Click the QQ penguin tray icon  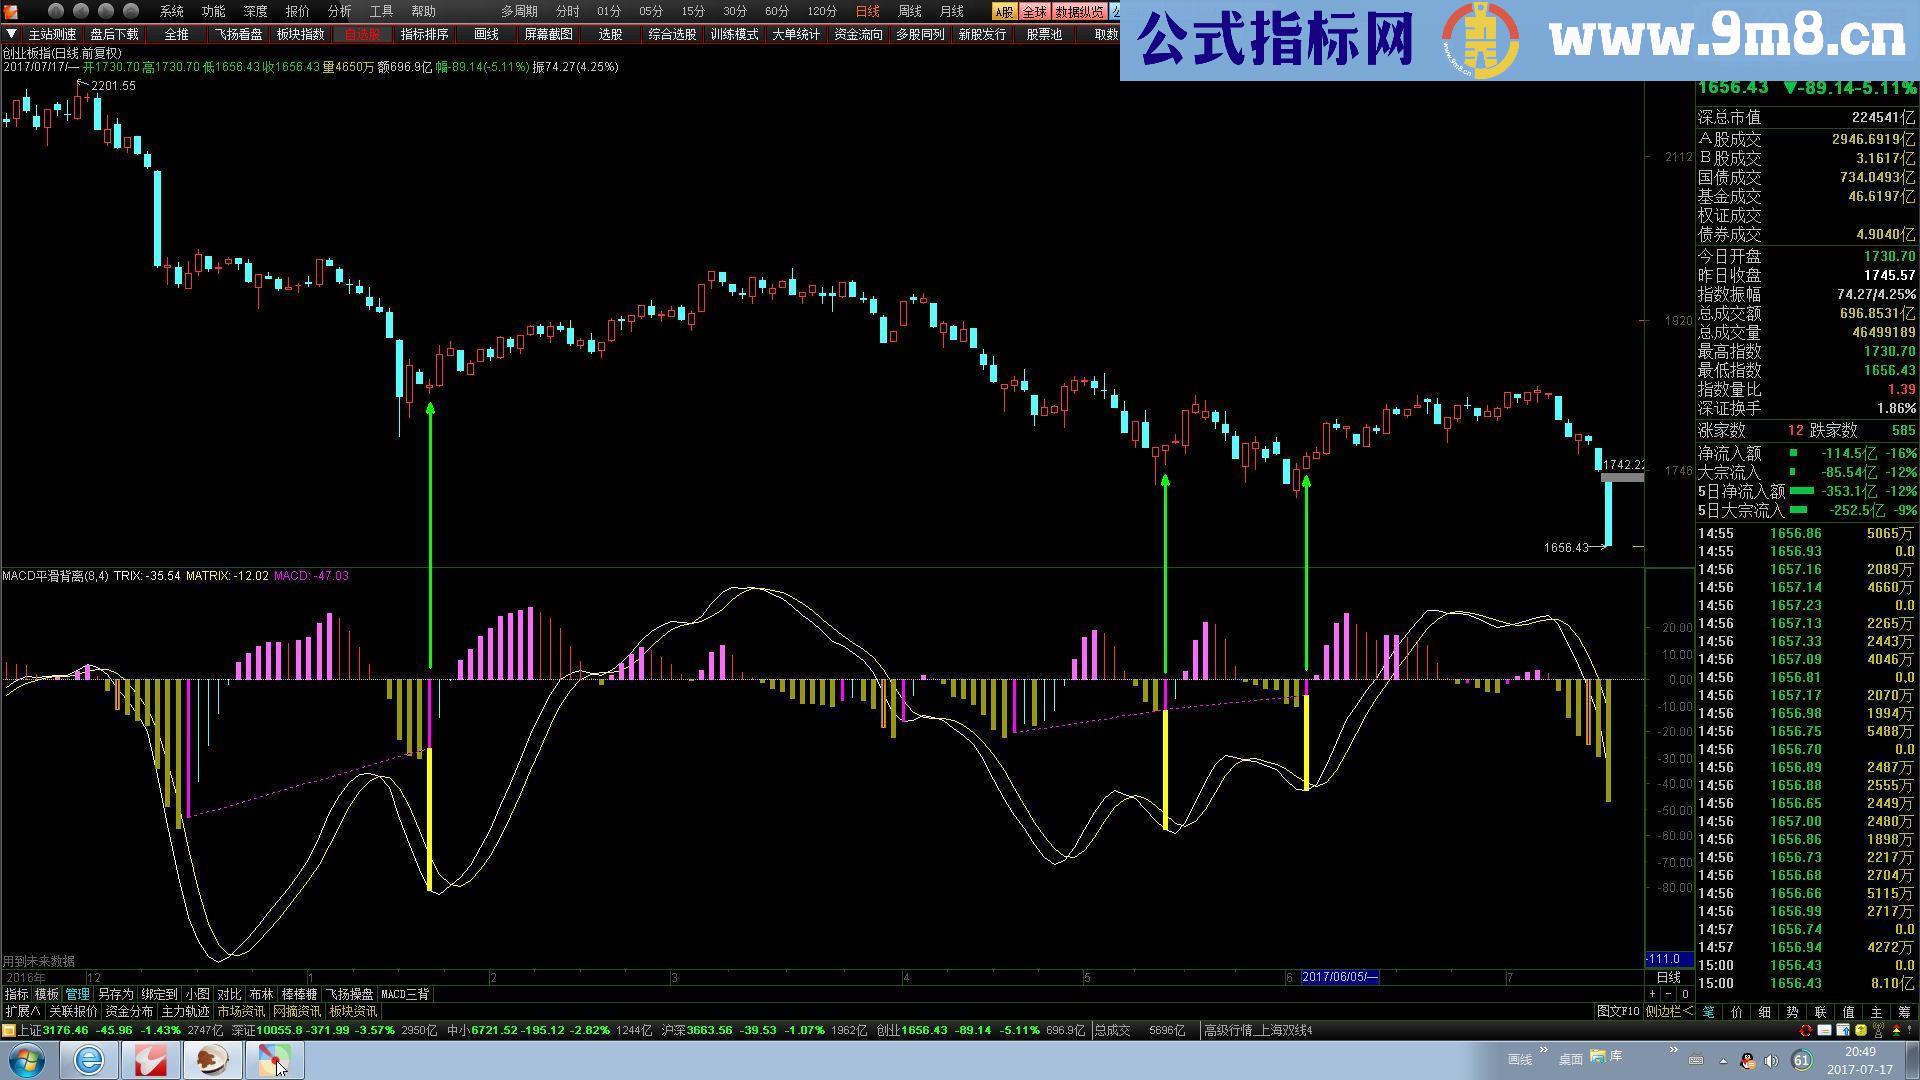tap(1748, 1061)
